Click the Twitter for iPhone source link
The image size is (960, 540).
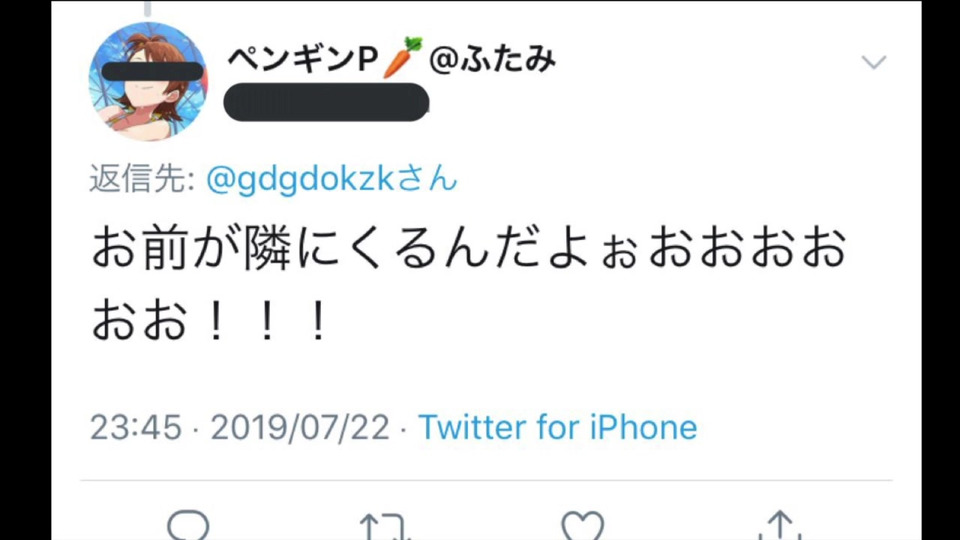pyautogui.click(x=558, y=427)
